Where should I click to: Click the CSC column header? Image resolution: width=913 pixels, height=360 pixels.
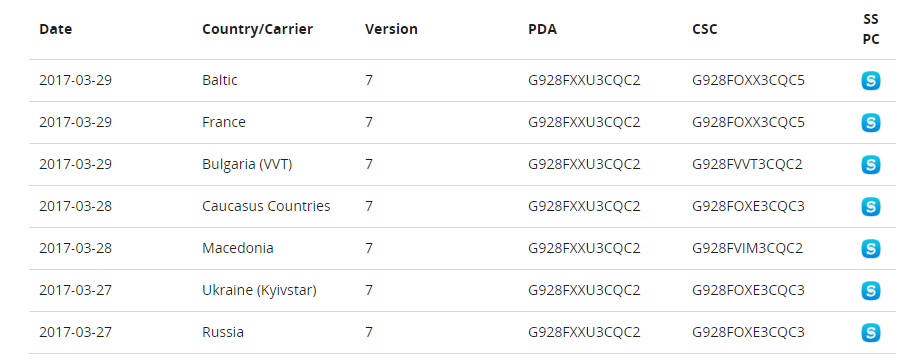(705, 29)
